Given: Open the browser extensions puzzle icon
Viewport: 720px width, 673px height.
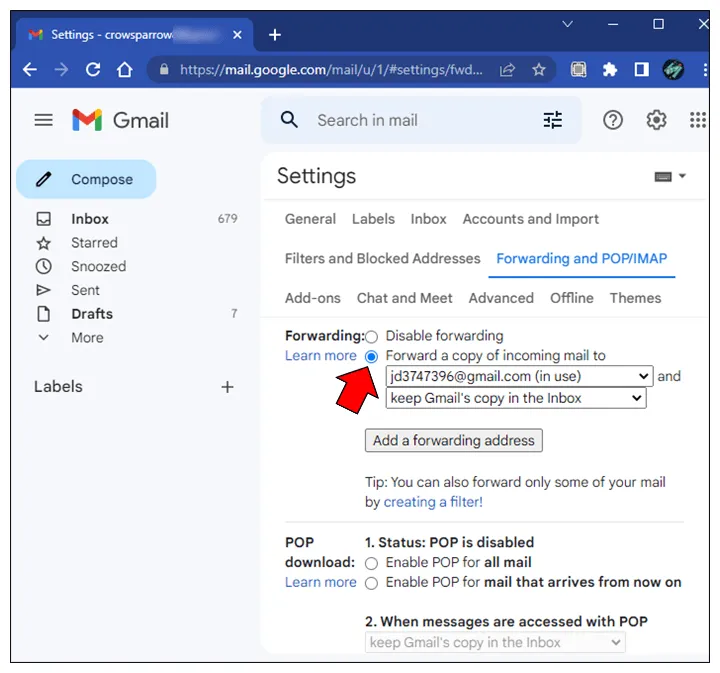Looking at the screenshot, I should 610,70.
